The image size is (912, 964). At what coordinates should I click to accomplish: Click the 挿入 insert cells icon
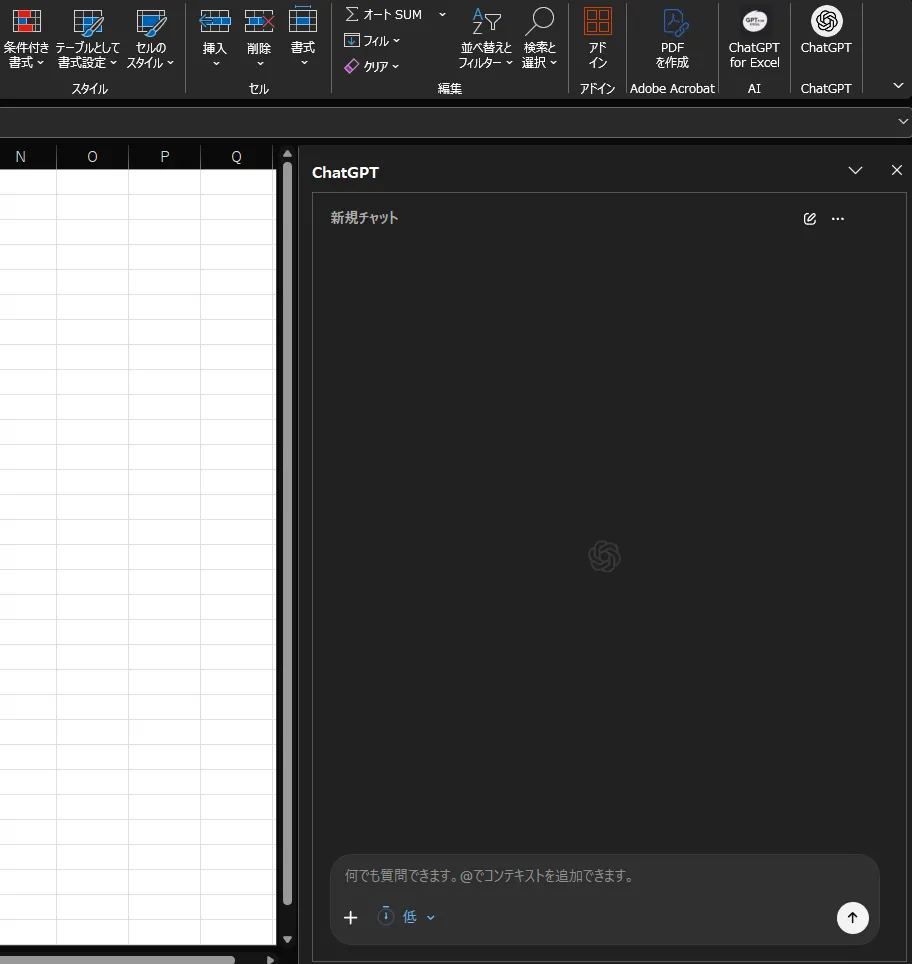(x=215, y=21)
